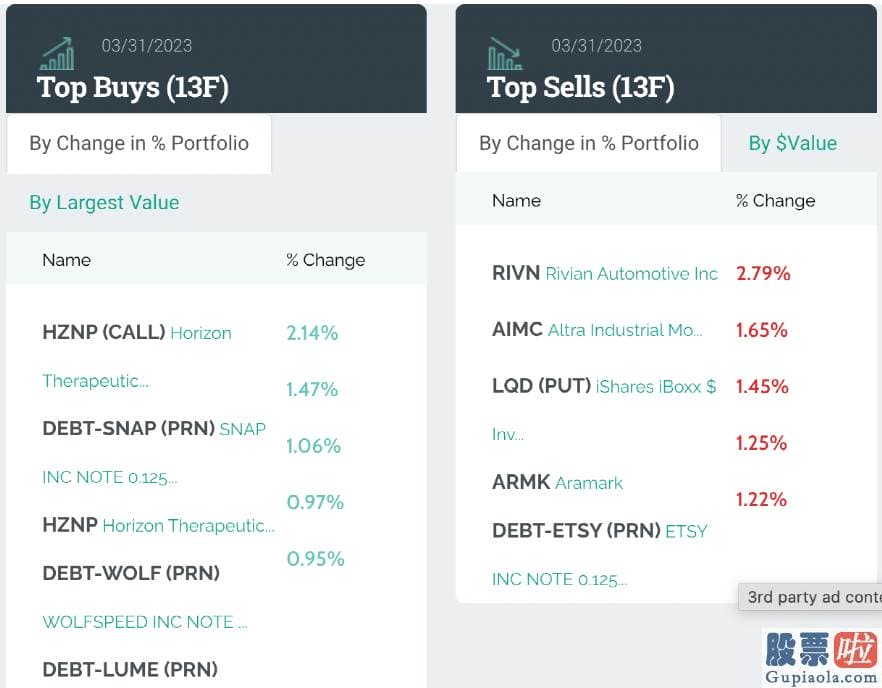Click WOLFSPEED INC NOTE description link
Viewport: 882px width, 688px height.
click(x=145, y=622)
